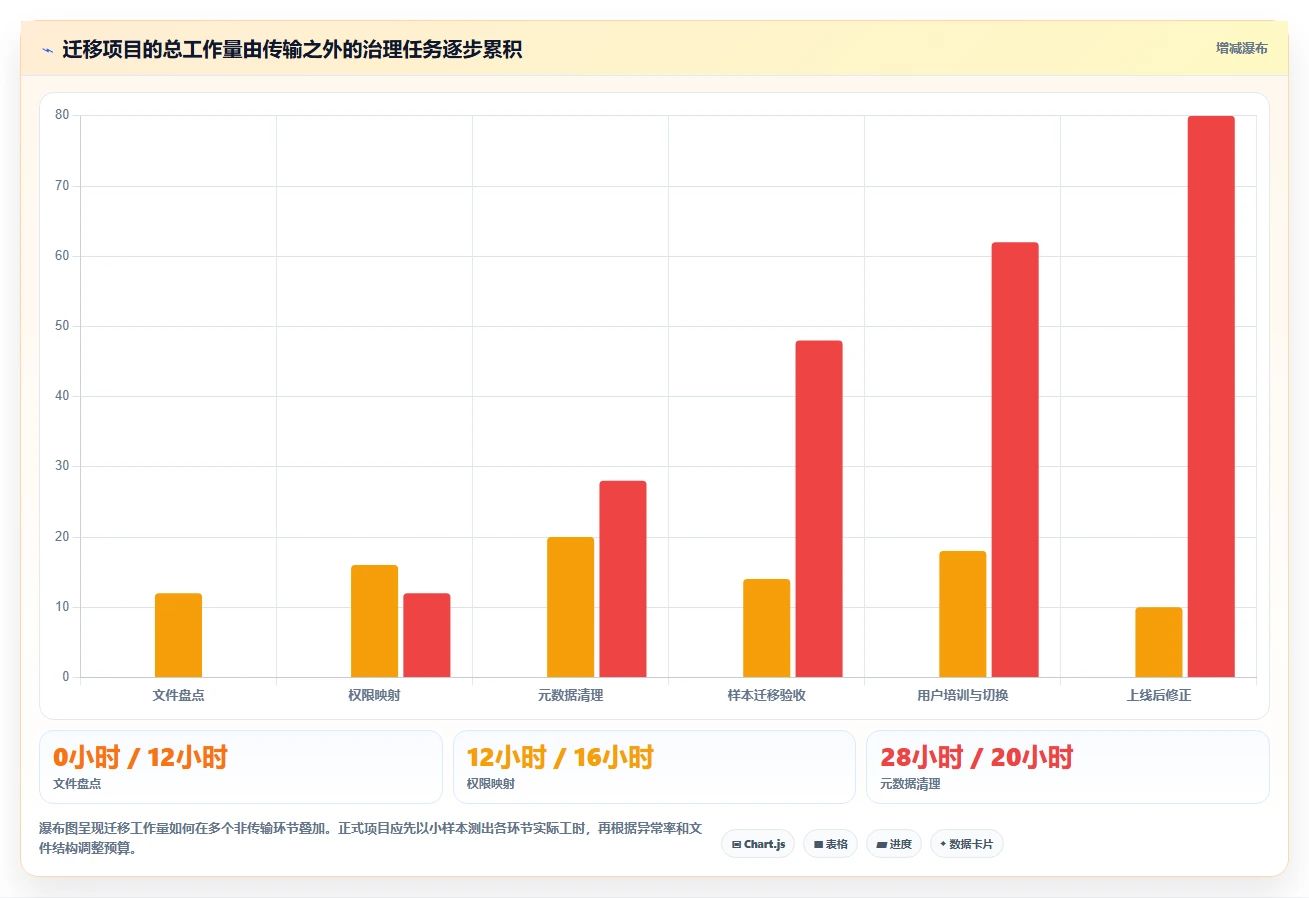Click the 进度 chip
Screen dimensions: 1309x898
(x=894, y=844)
